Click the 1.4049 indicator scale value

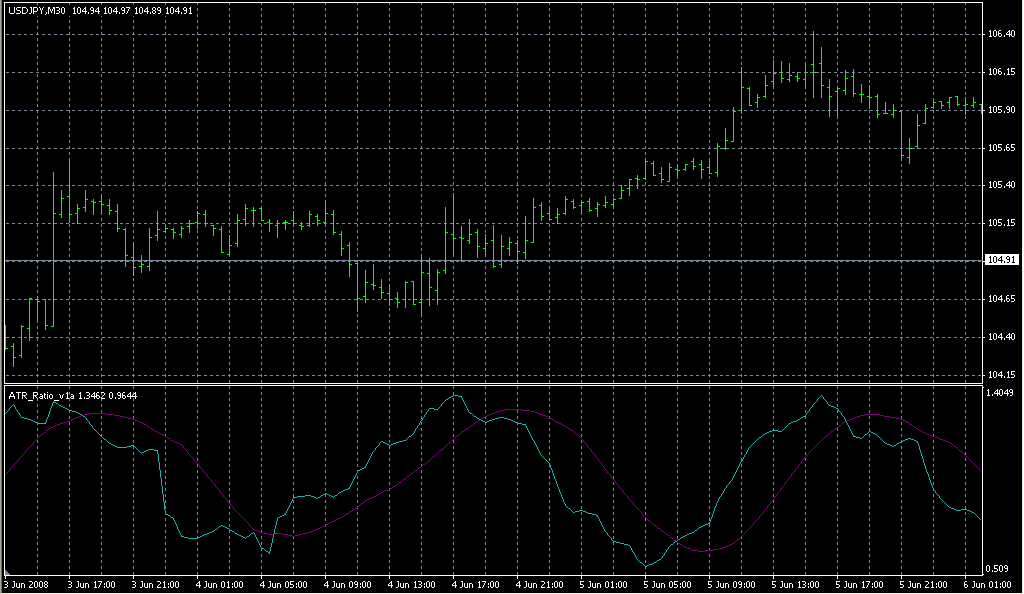1001,393
